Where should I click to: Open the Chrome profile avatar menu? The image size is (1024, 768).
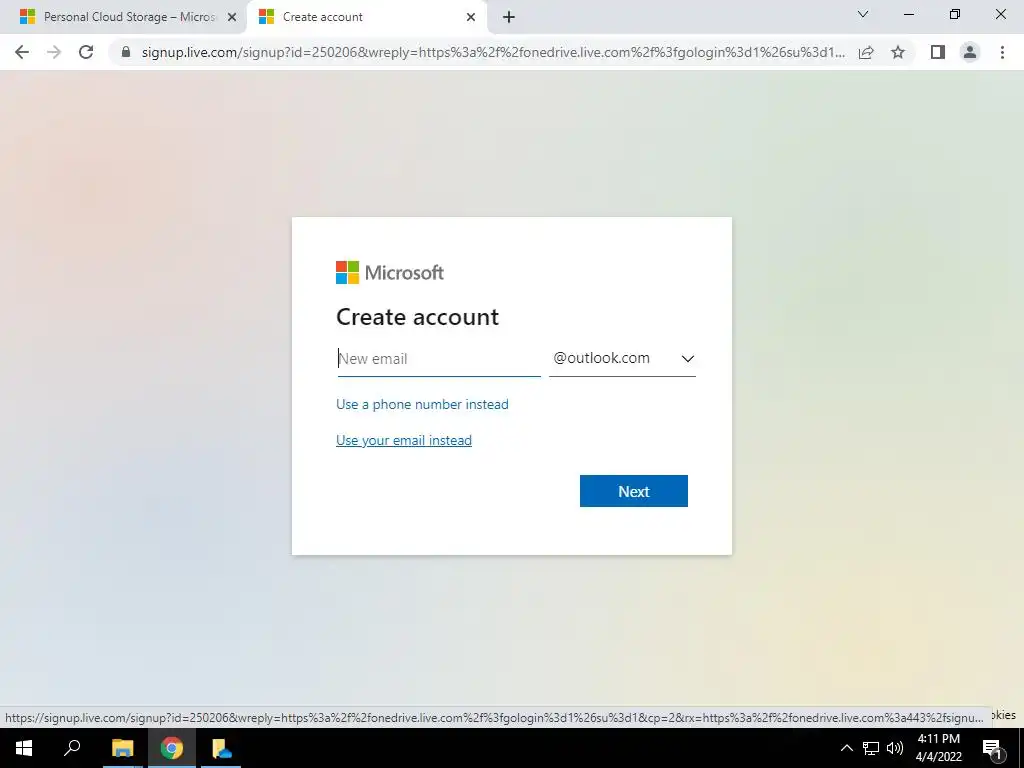pos(970,52)
